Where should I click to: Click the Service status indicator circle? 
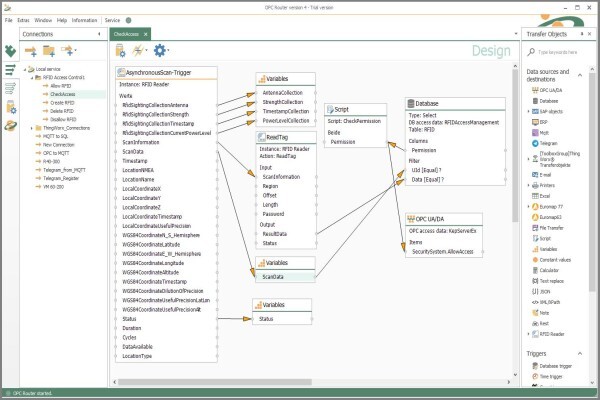tap(129, 20)
